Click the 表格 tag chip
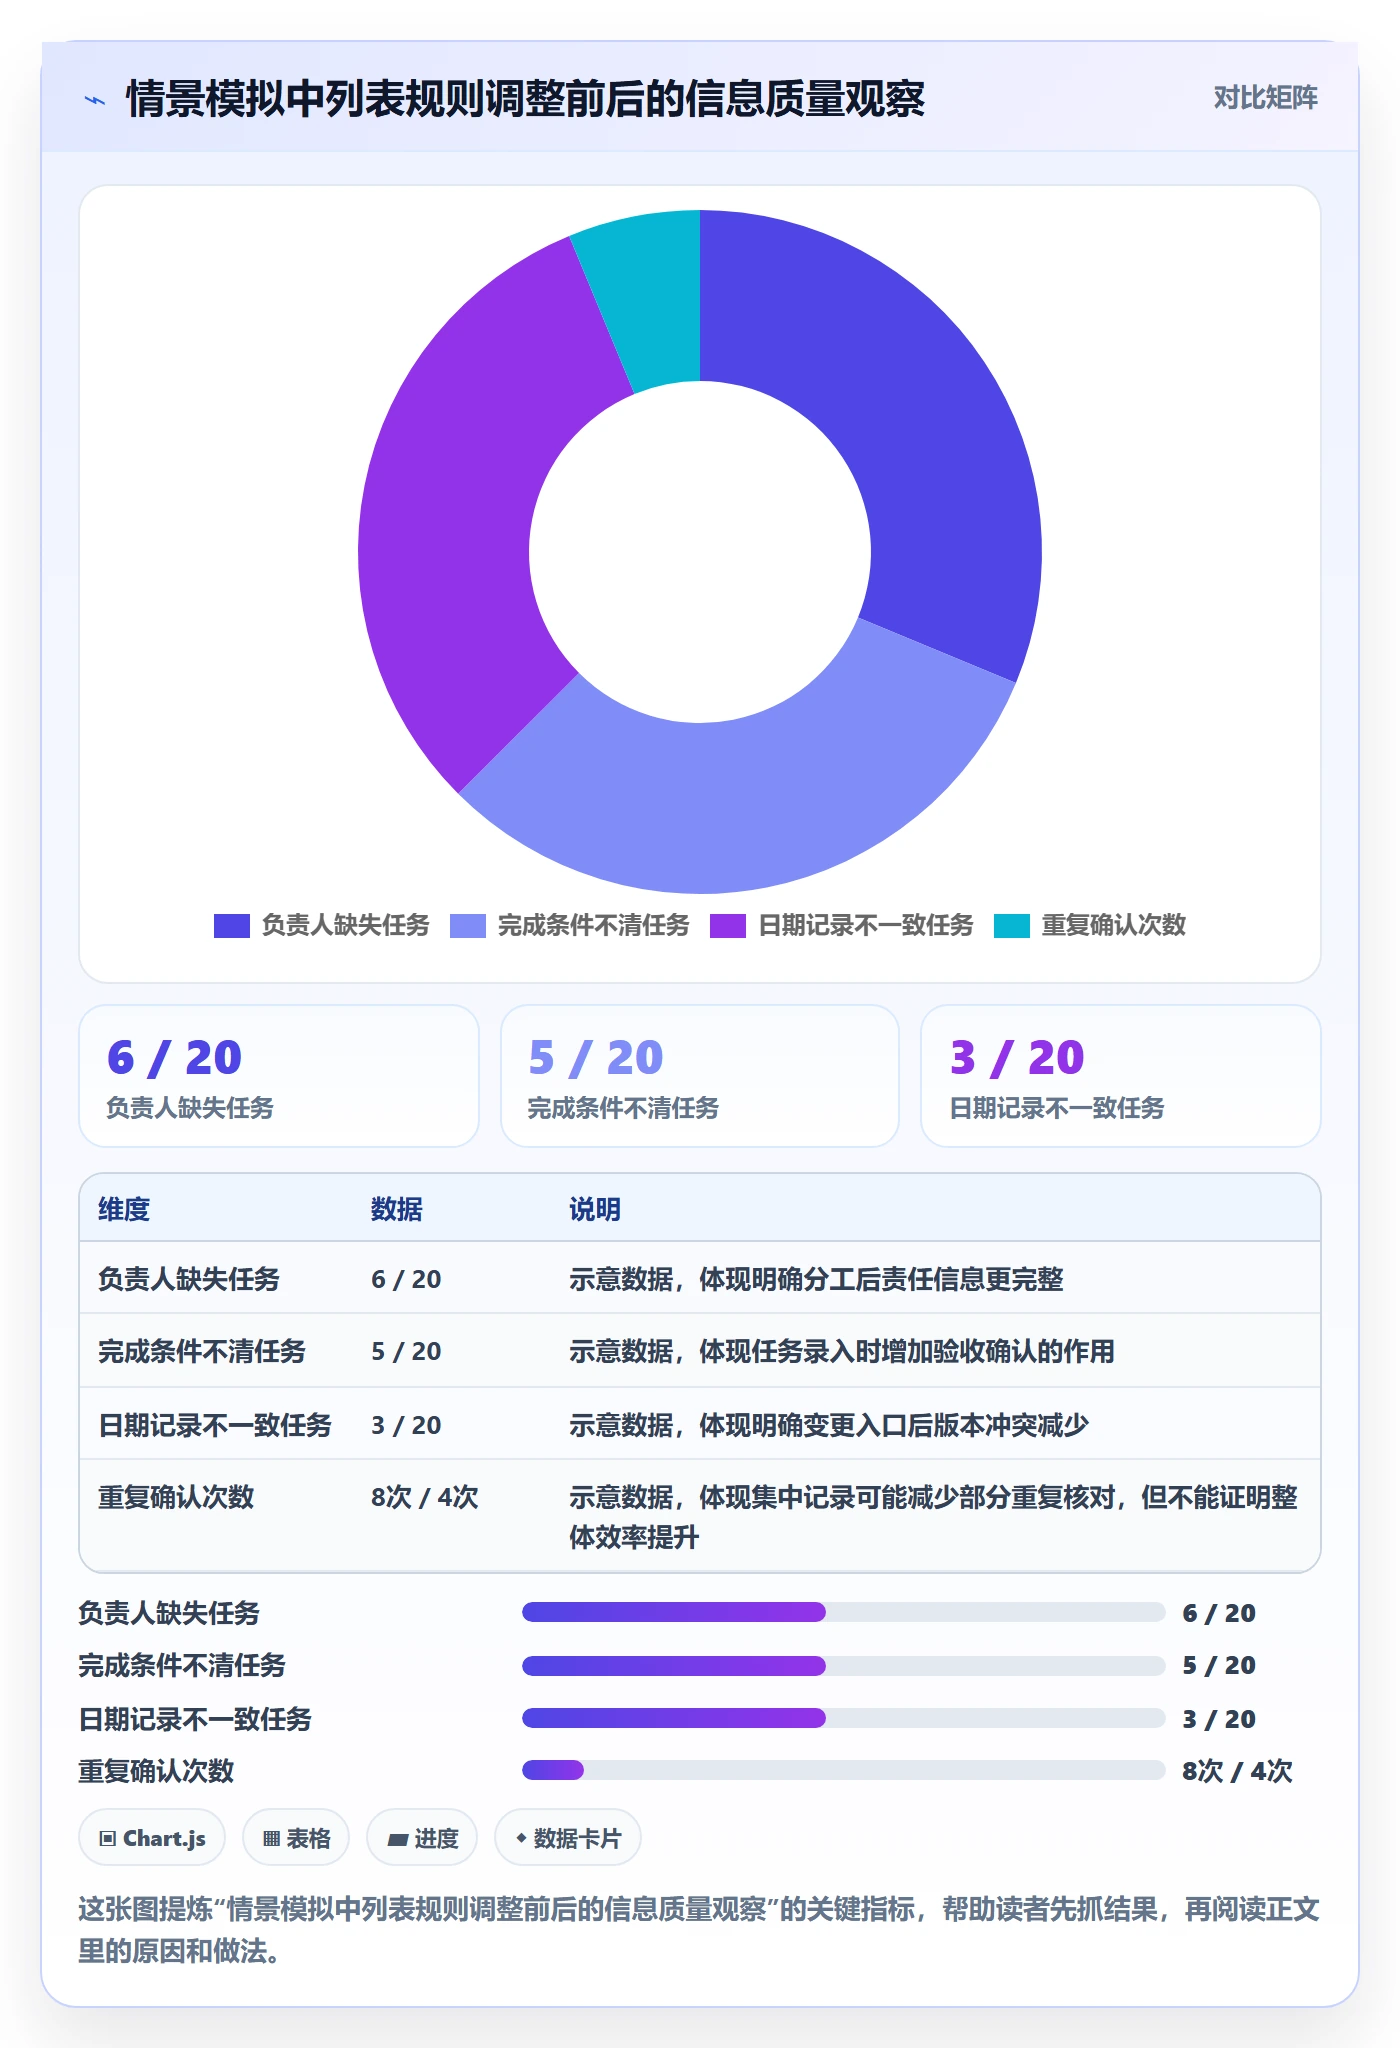 [x=296, y=1838]
